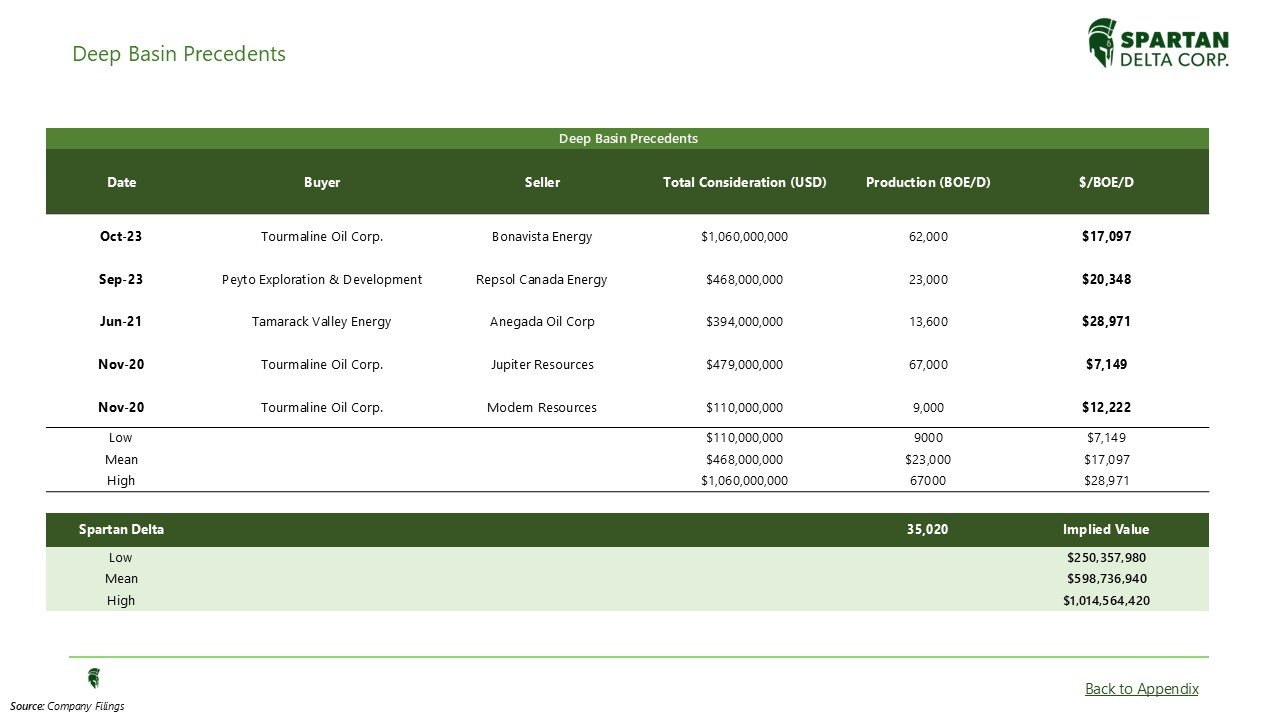Click the $20,348 per BOE/D value

pyautogui.click(x=1106, y=280)
